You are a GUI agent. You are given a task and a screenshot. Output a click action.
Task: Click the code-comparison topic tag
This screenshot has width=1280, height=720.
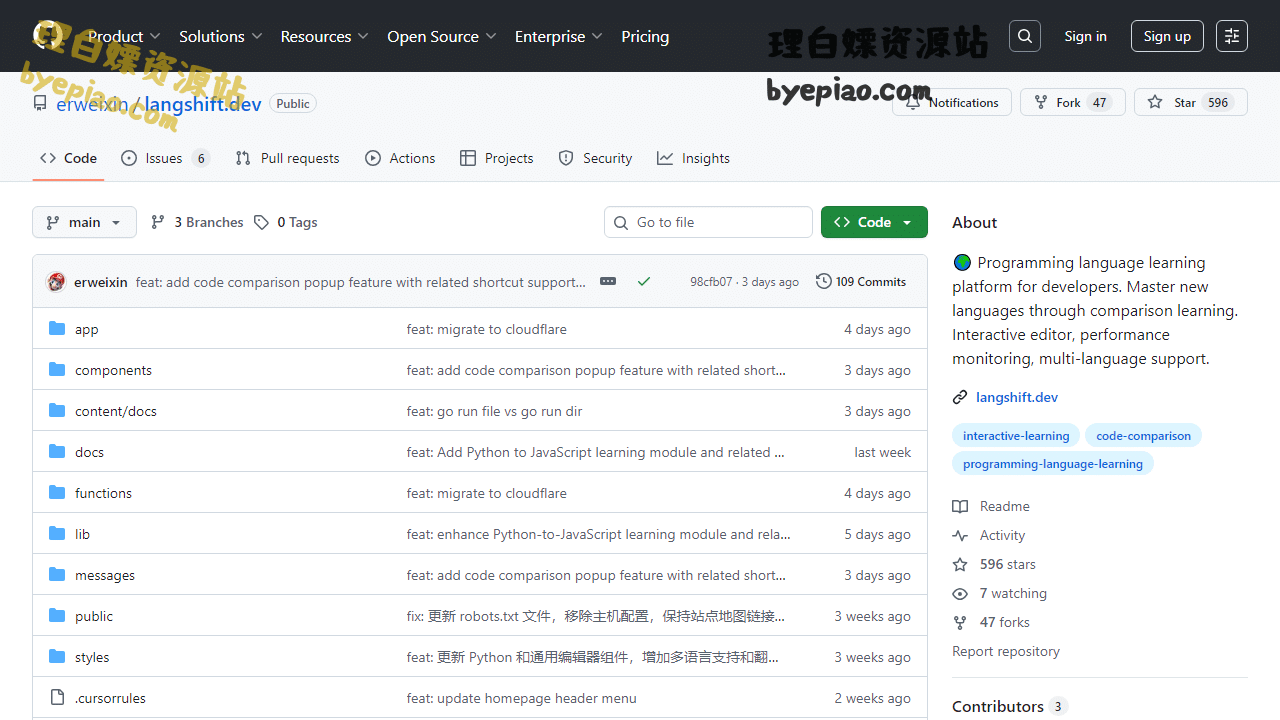[x=1143, y=435]
